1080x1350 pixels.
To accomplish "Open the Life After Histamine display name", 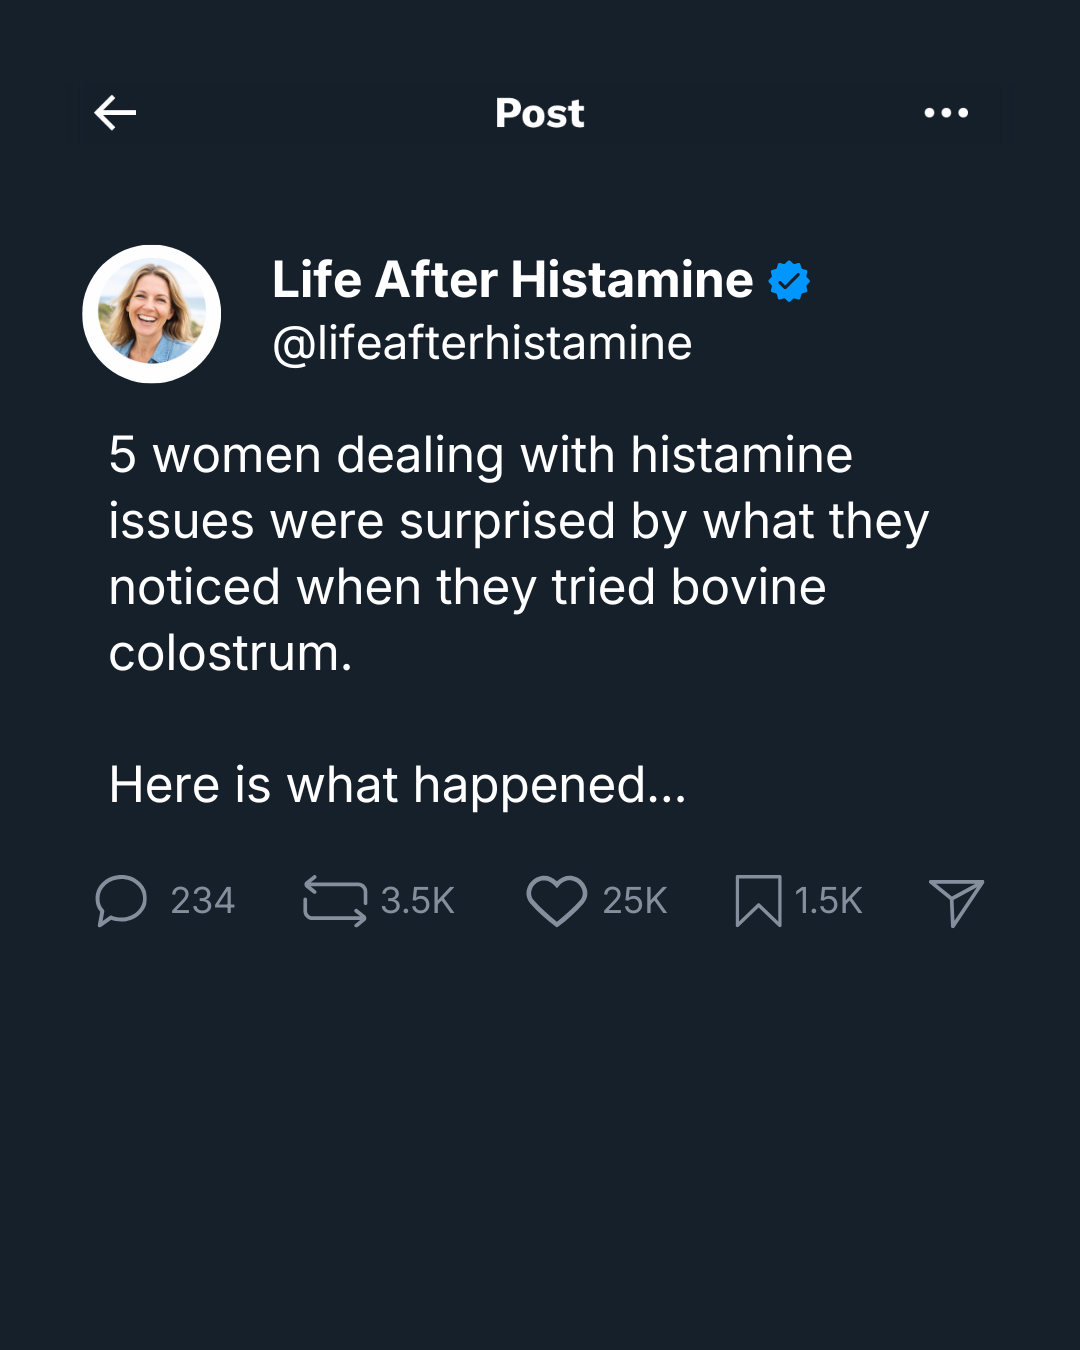I will pos(513,279).
